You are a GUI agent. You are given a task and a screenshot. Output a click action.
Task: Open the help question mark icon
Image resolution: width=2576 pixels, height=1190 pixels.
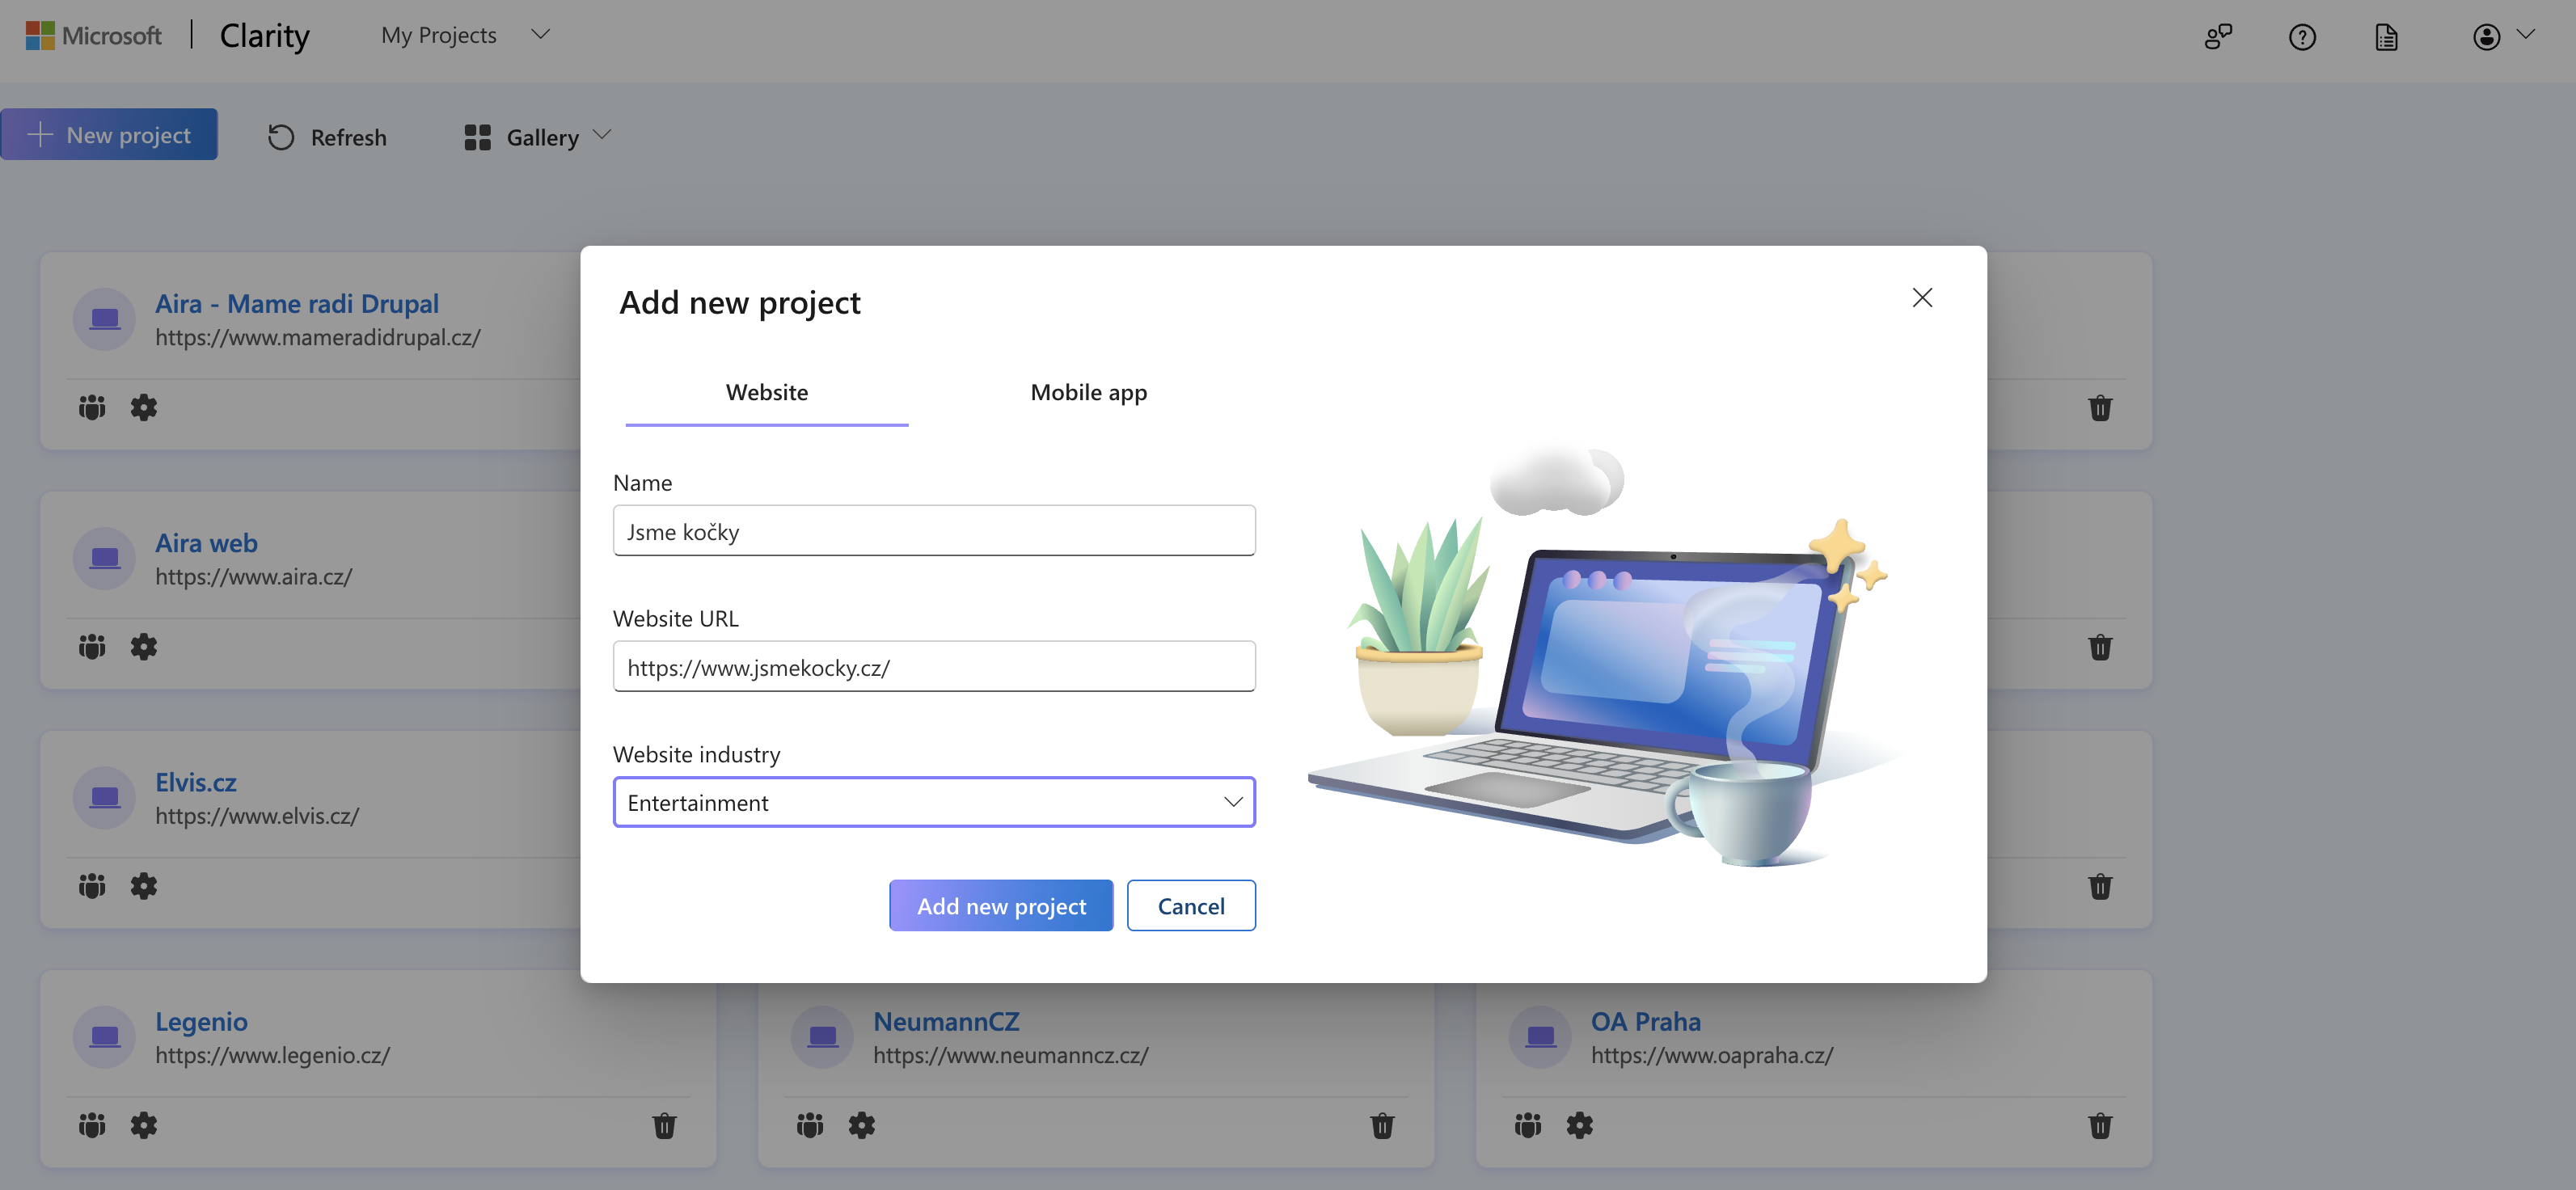2302,37
